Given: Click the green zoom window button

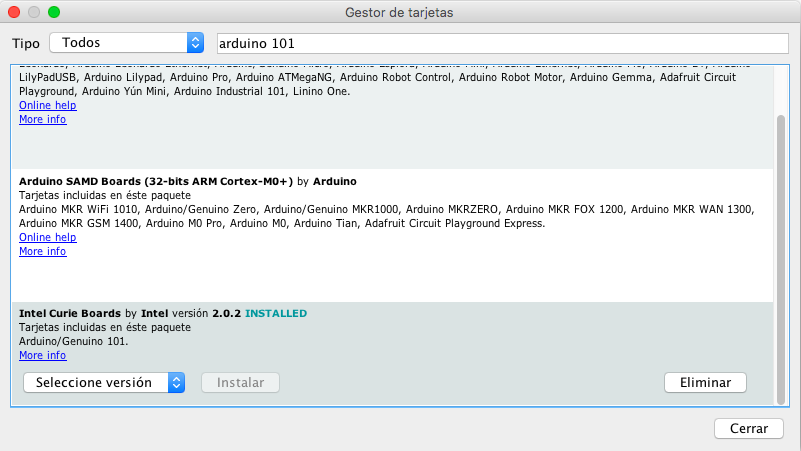Looking at the screenshot, I should click(54, 12).
